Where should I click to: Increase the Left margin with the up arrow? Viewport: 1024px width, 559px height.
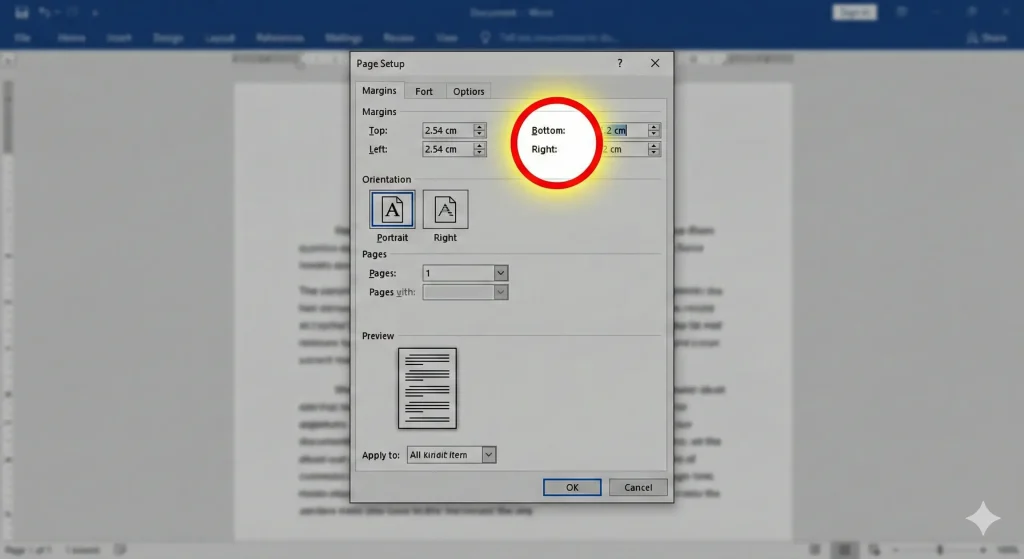479,146
